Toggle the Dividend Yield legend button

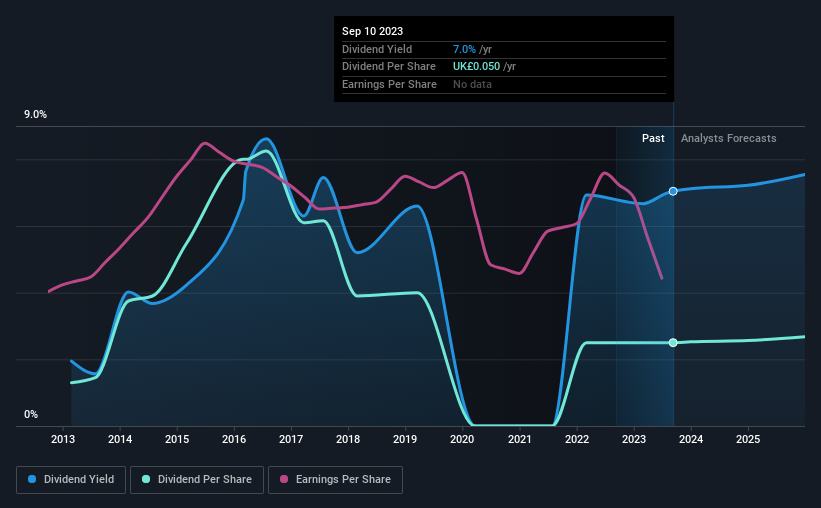[x=71, y=480]
